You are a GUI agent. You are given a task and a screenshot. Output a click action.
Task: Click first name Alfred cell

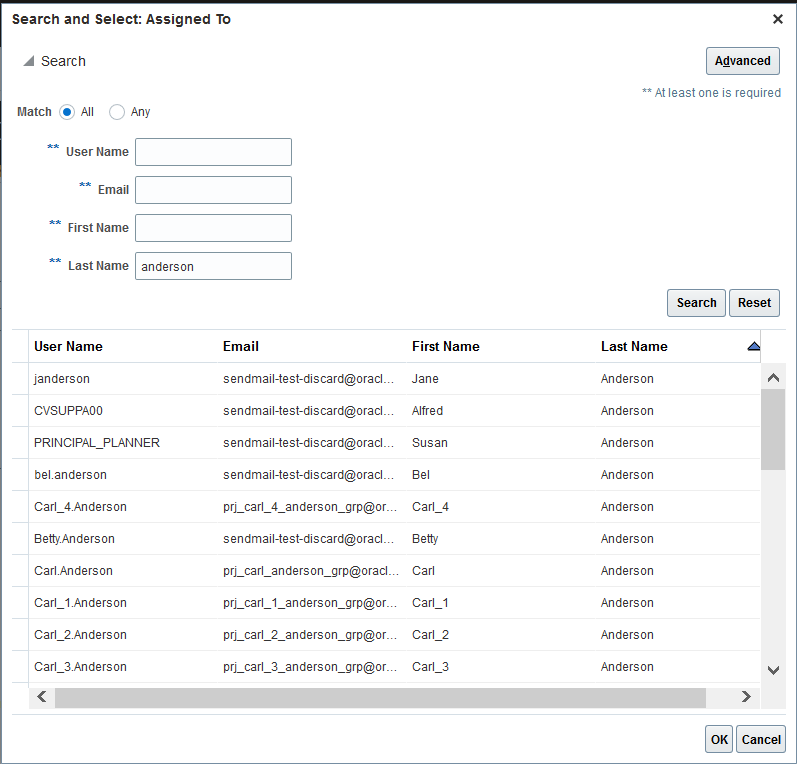click(x=501, y=411)
